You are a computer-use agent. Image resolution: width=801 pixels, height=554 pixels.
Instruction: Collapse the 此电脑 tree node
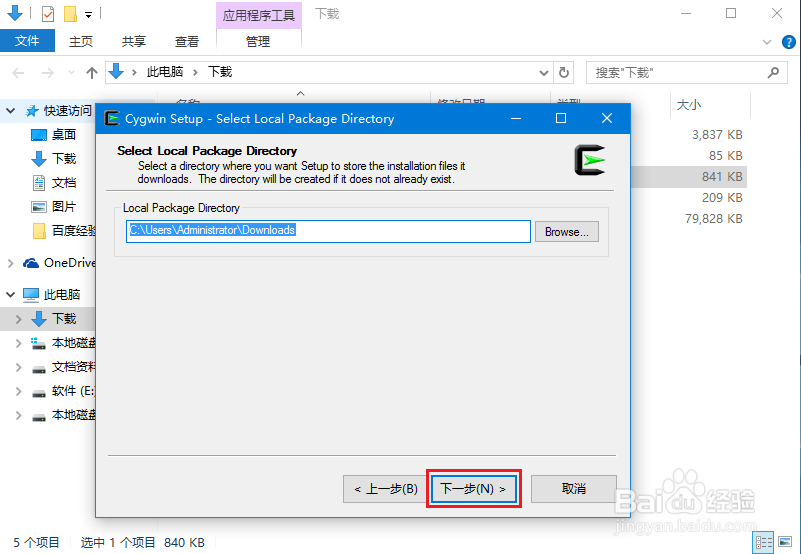coord(10,294)
